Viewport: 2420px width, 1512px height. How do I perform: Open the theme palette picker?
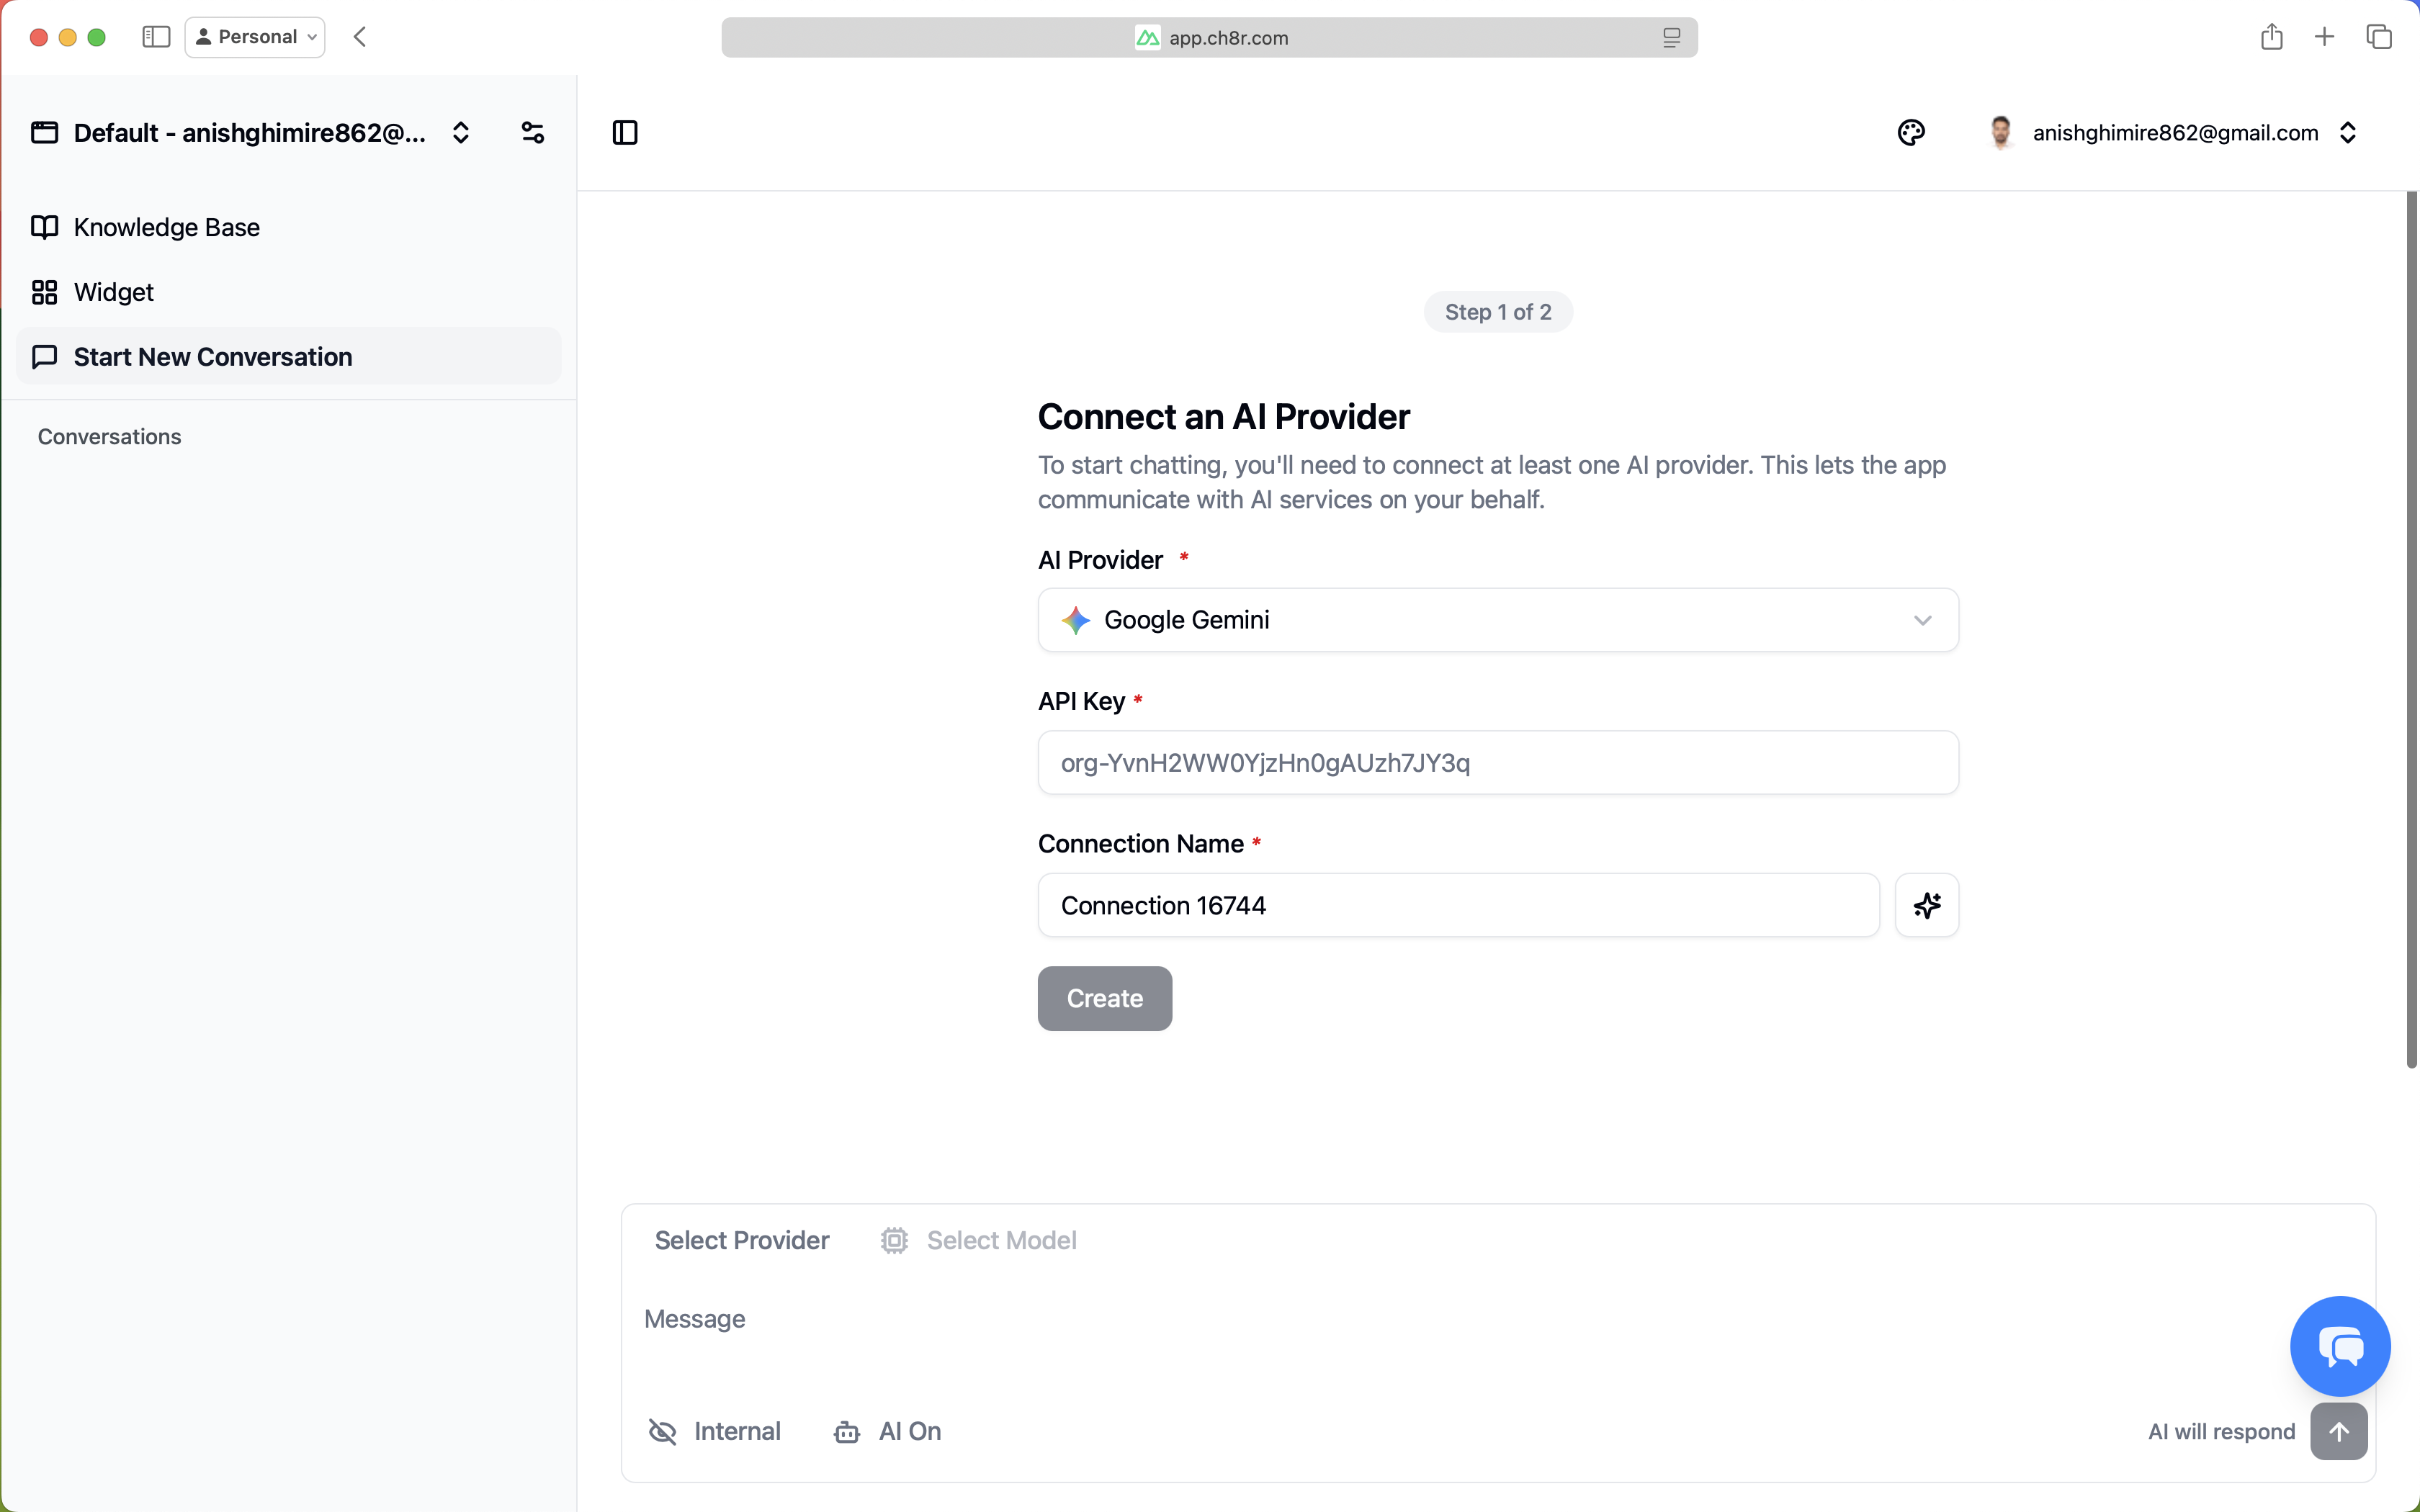pyautogui.click(x=1911, y=132)
